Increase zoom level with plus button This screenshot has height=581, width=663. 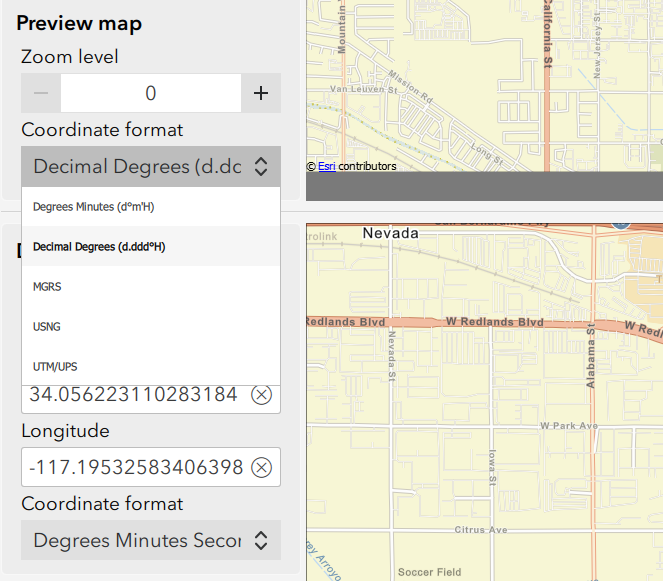tap(261, 93)
